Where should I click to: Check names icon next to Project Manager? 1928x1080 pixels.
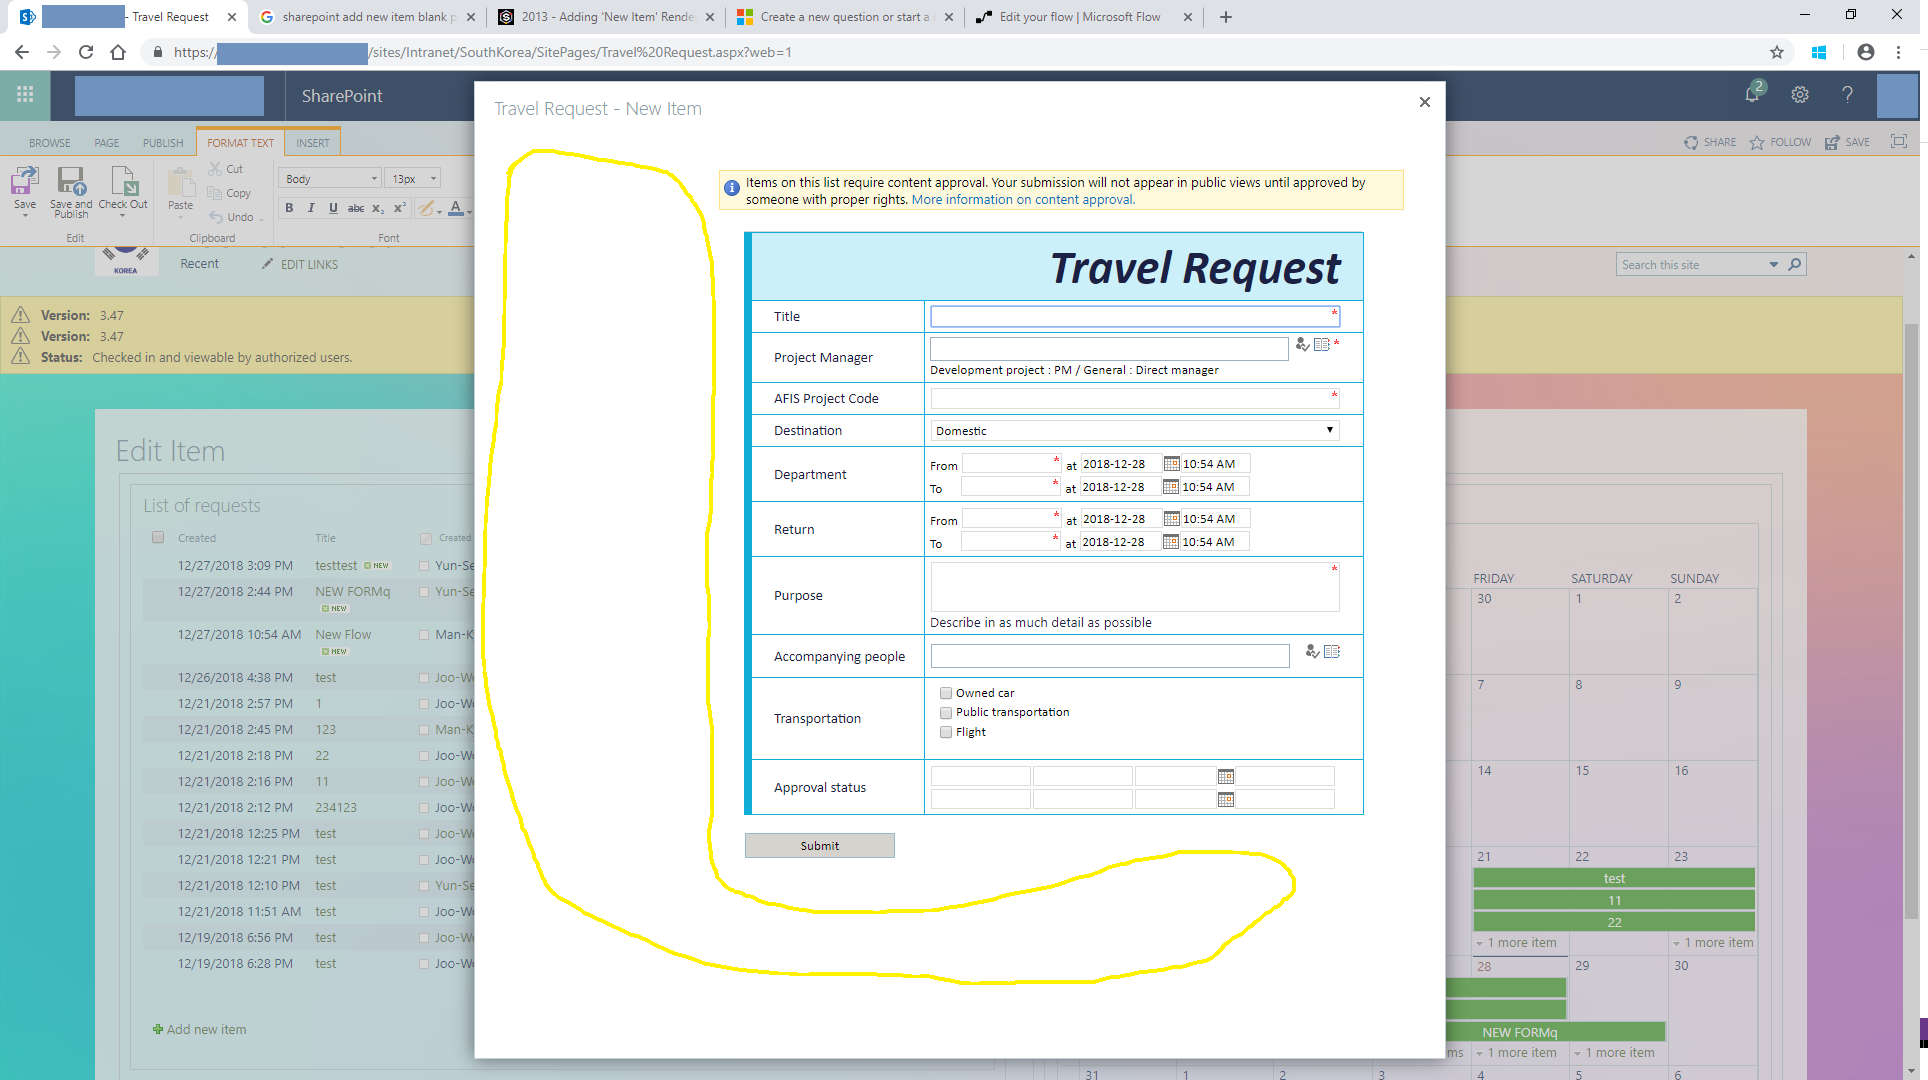click(1302, 345)
